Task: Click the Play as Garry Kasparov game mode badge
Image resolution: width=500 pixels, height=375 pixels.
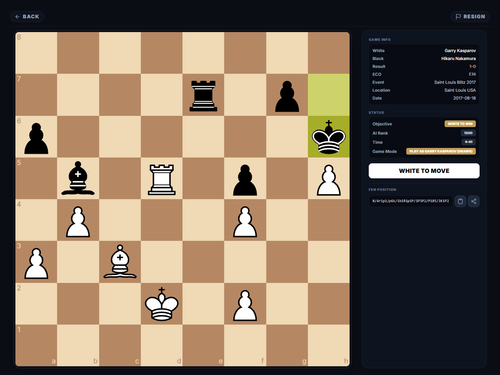Action: pos(441,151)
